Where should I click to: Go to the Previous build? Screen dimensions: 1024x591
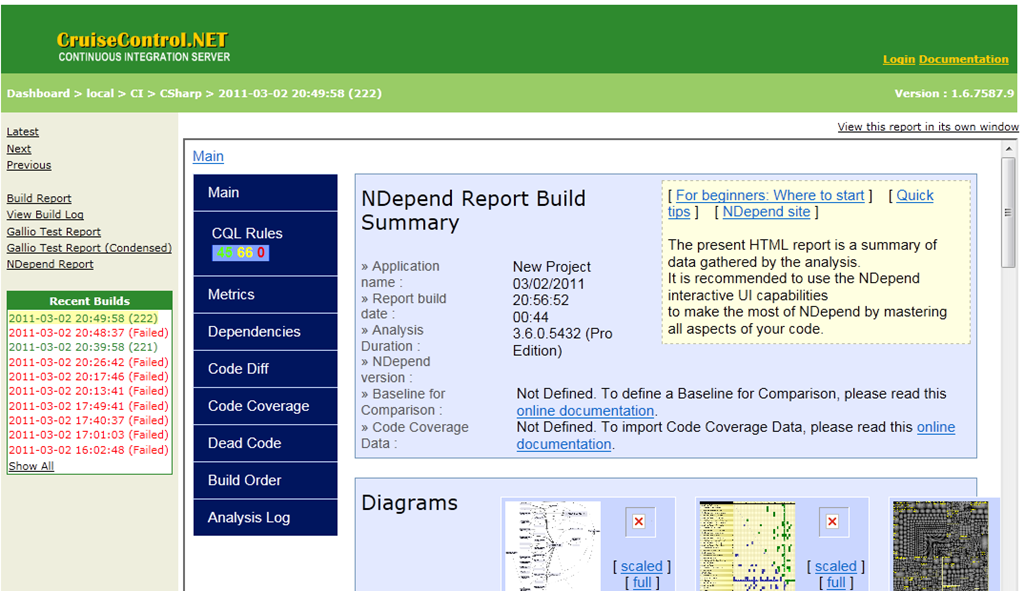pyautogui.click(x=29, y=165)
